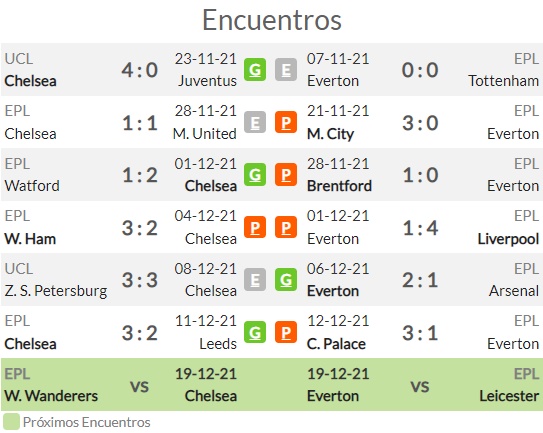
Task: Click the orange P badge for Everton vs Liverpool
Action: coord(286,227)
